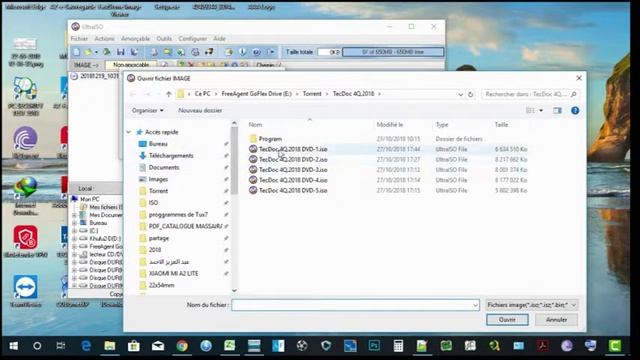Click Nouveau dossier button
The width and height of the screenshot is (640, 360).
(x=200, y=111)
